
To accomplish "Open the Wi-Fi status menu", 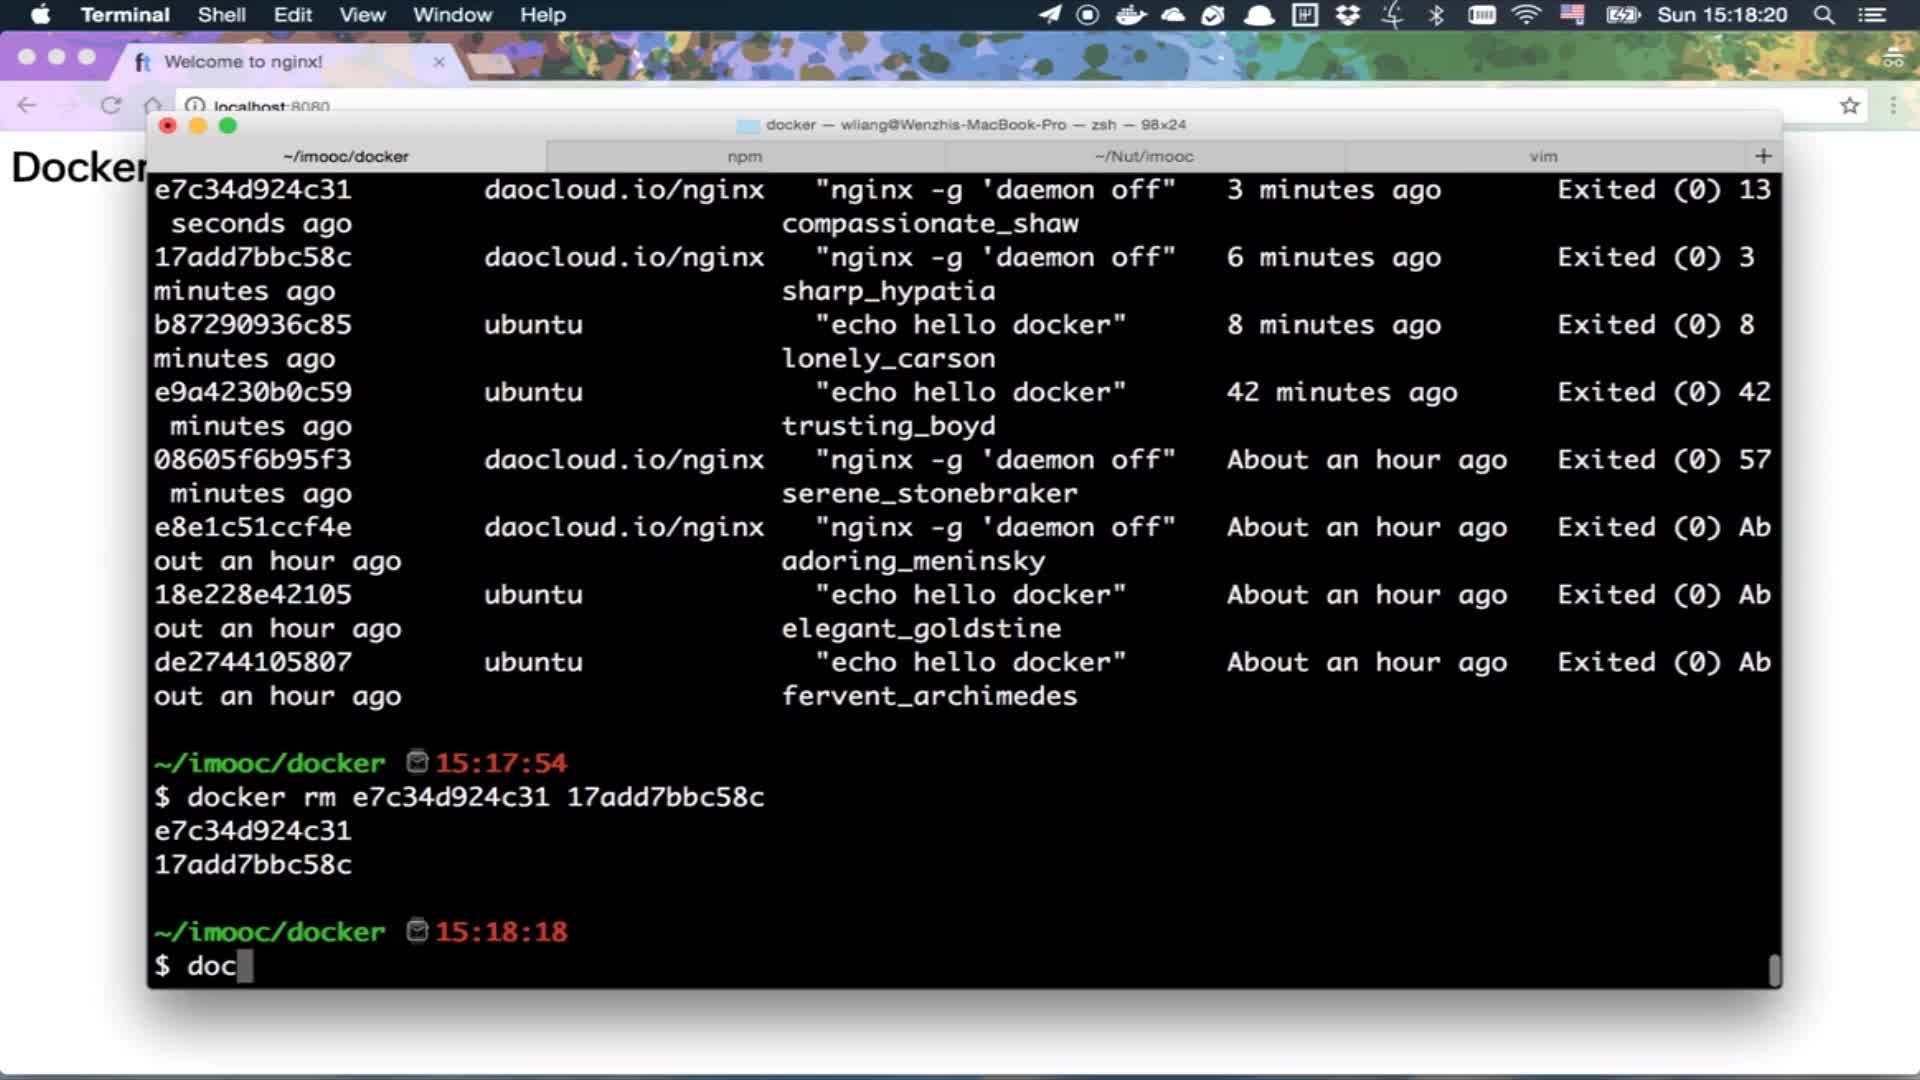I will [x=1526, y=15].
